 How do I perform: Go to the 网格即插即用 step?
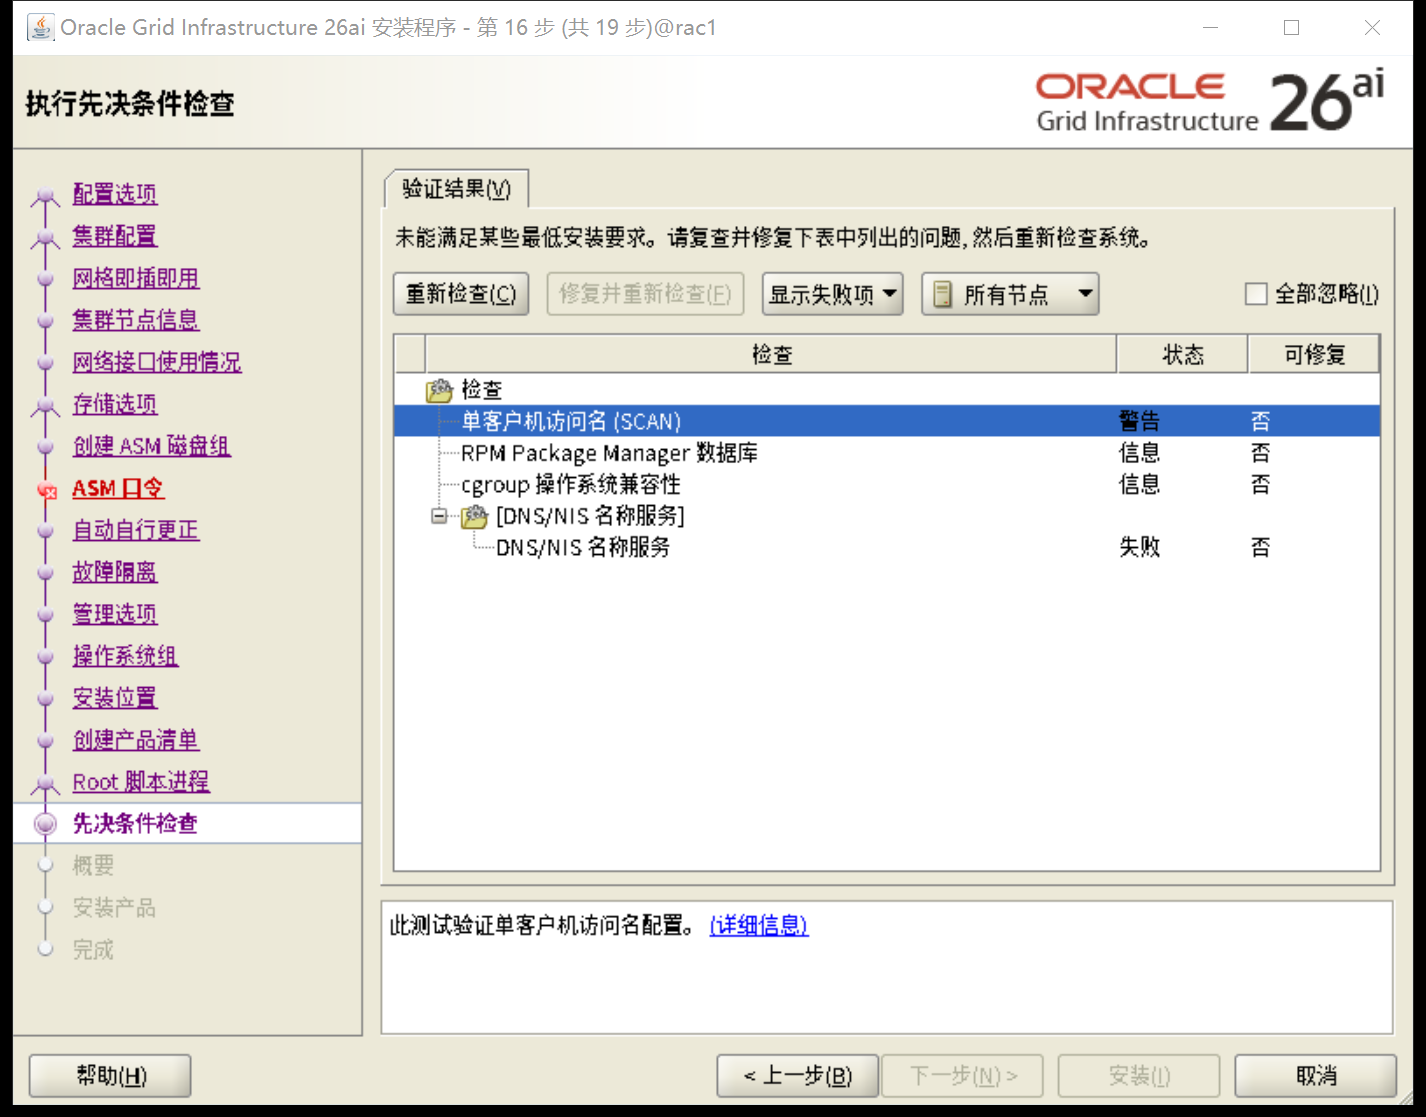pyautogui.click(x=136, y=278)
